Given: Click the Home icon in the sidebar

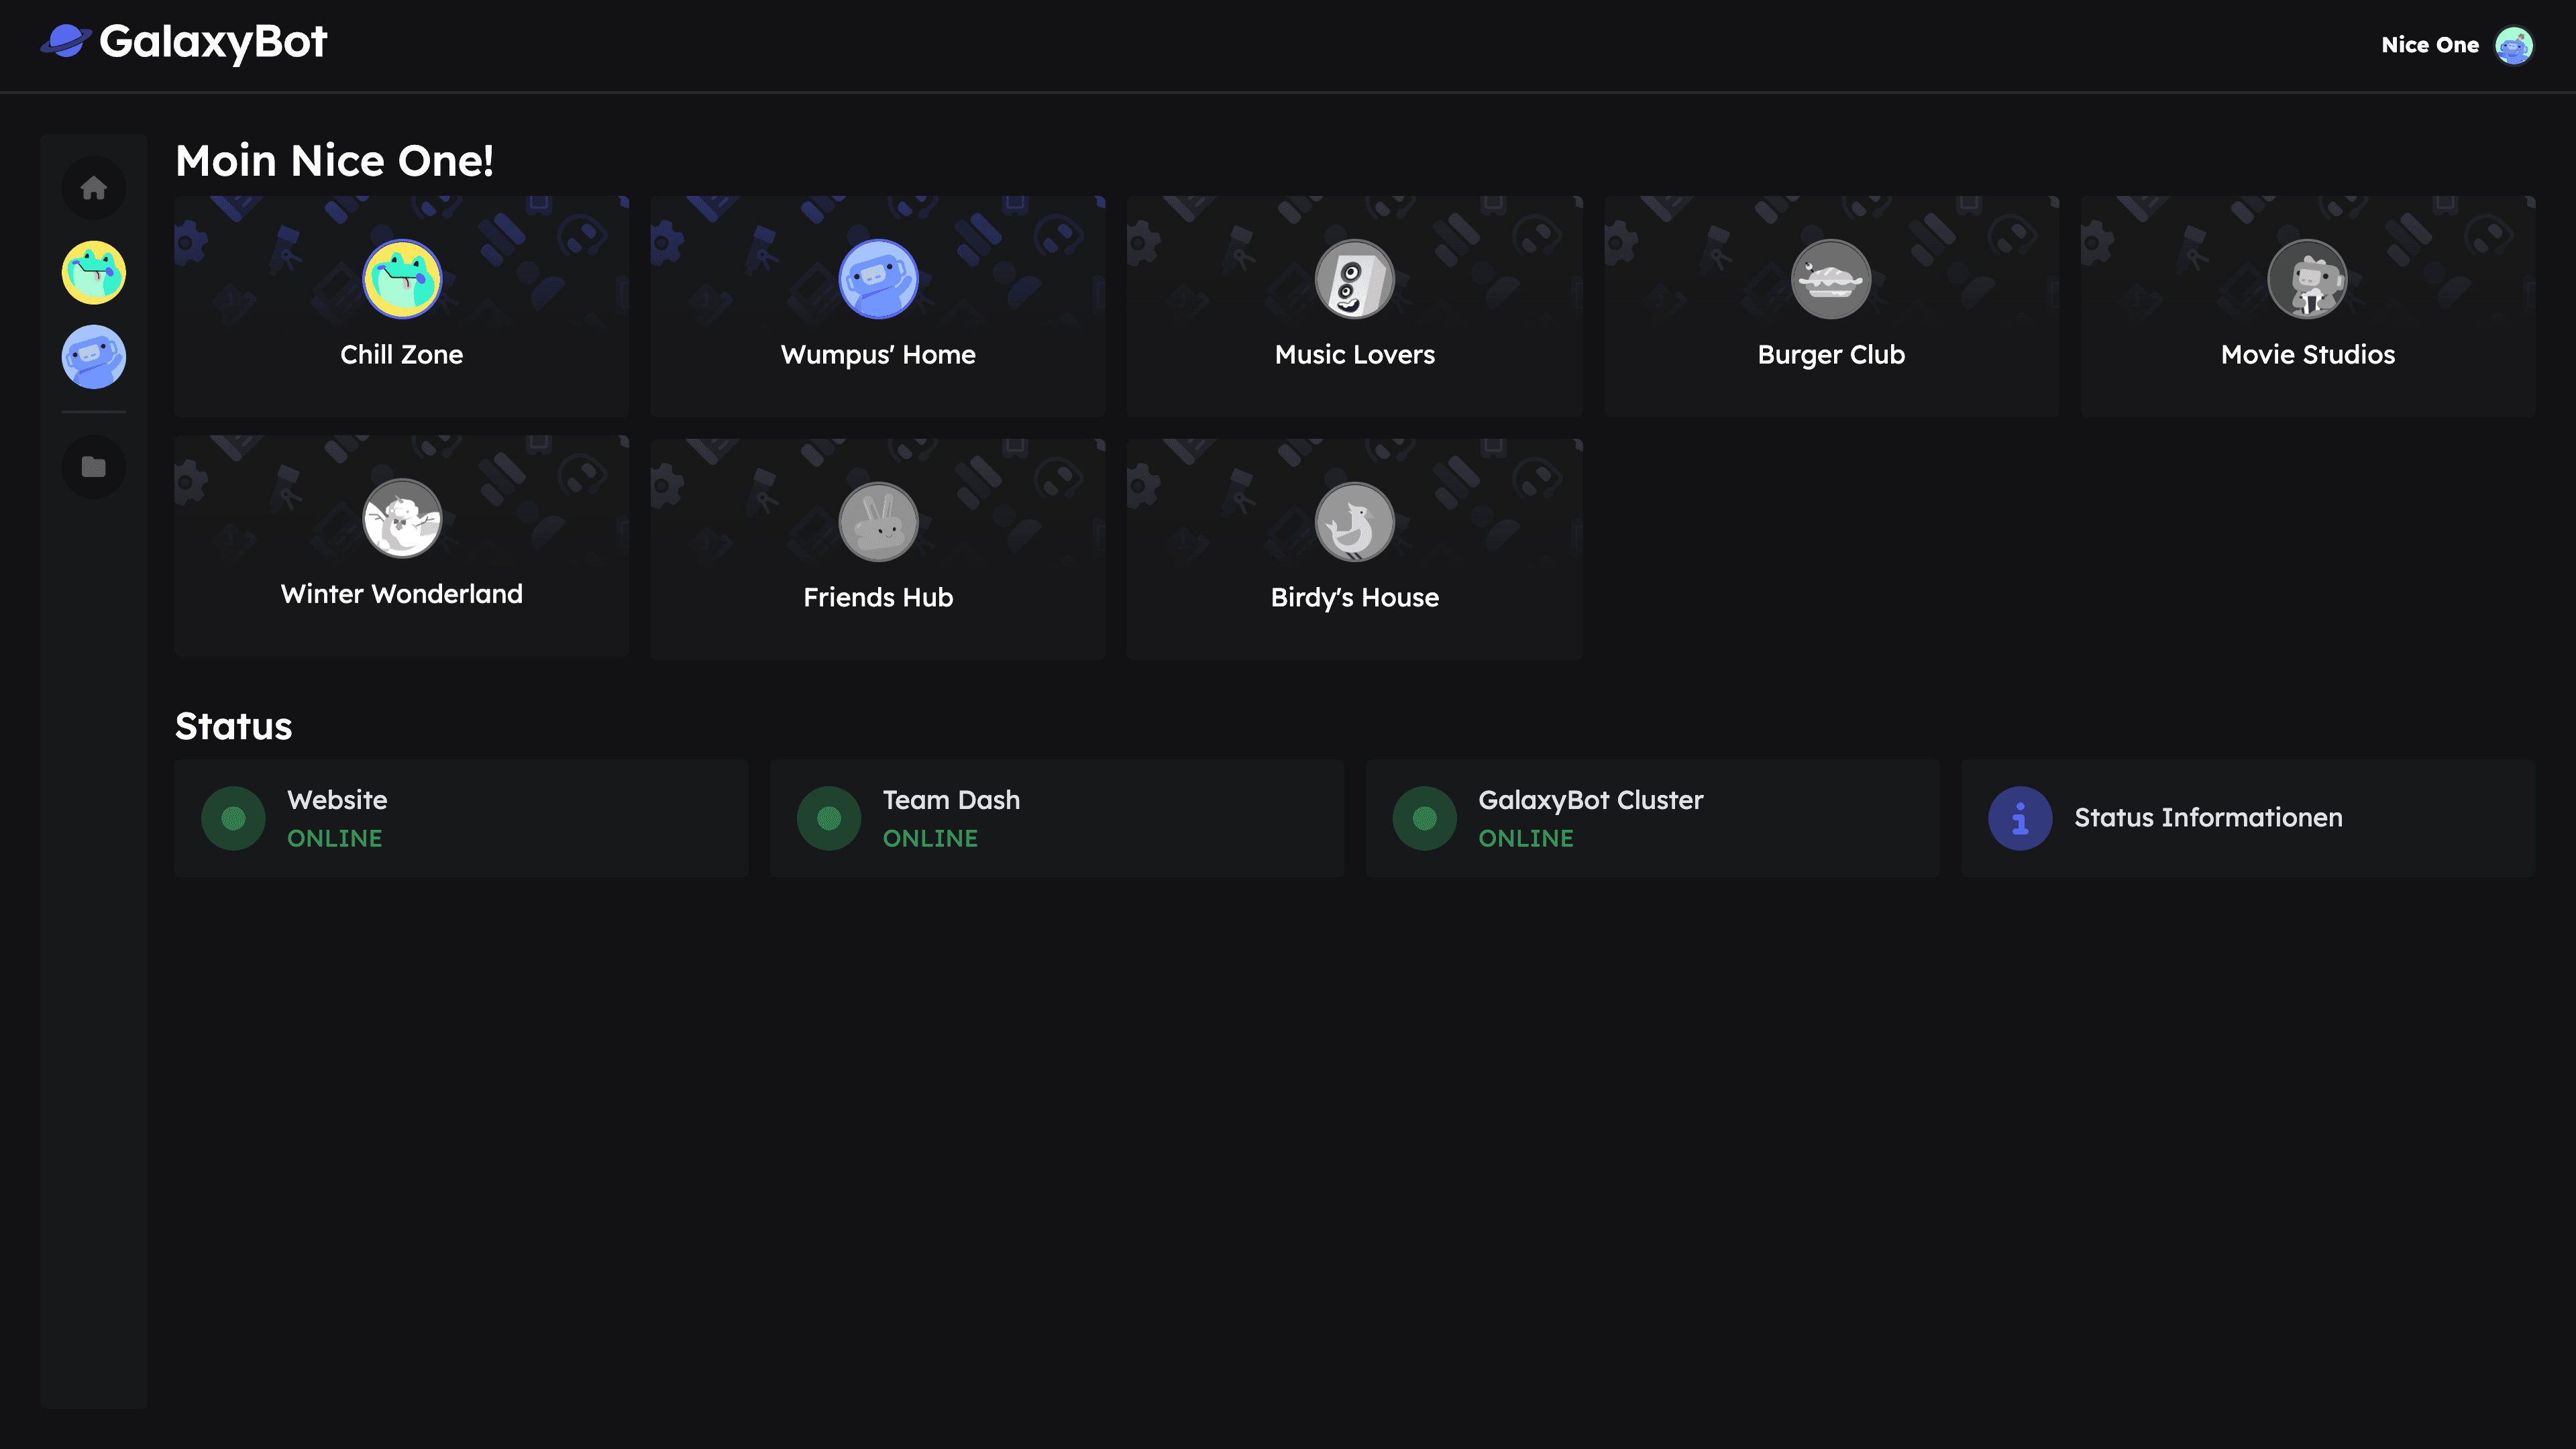Looking at the screenshot, I should (93, 188).
